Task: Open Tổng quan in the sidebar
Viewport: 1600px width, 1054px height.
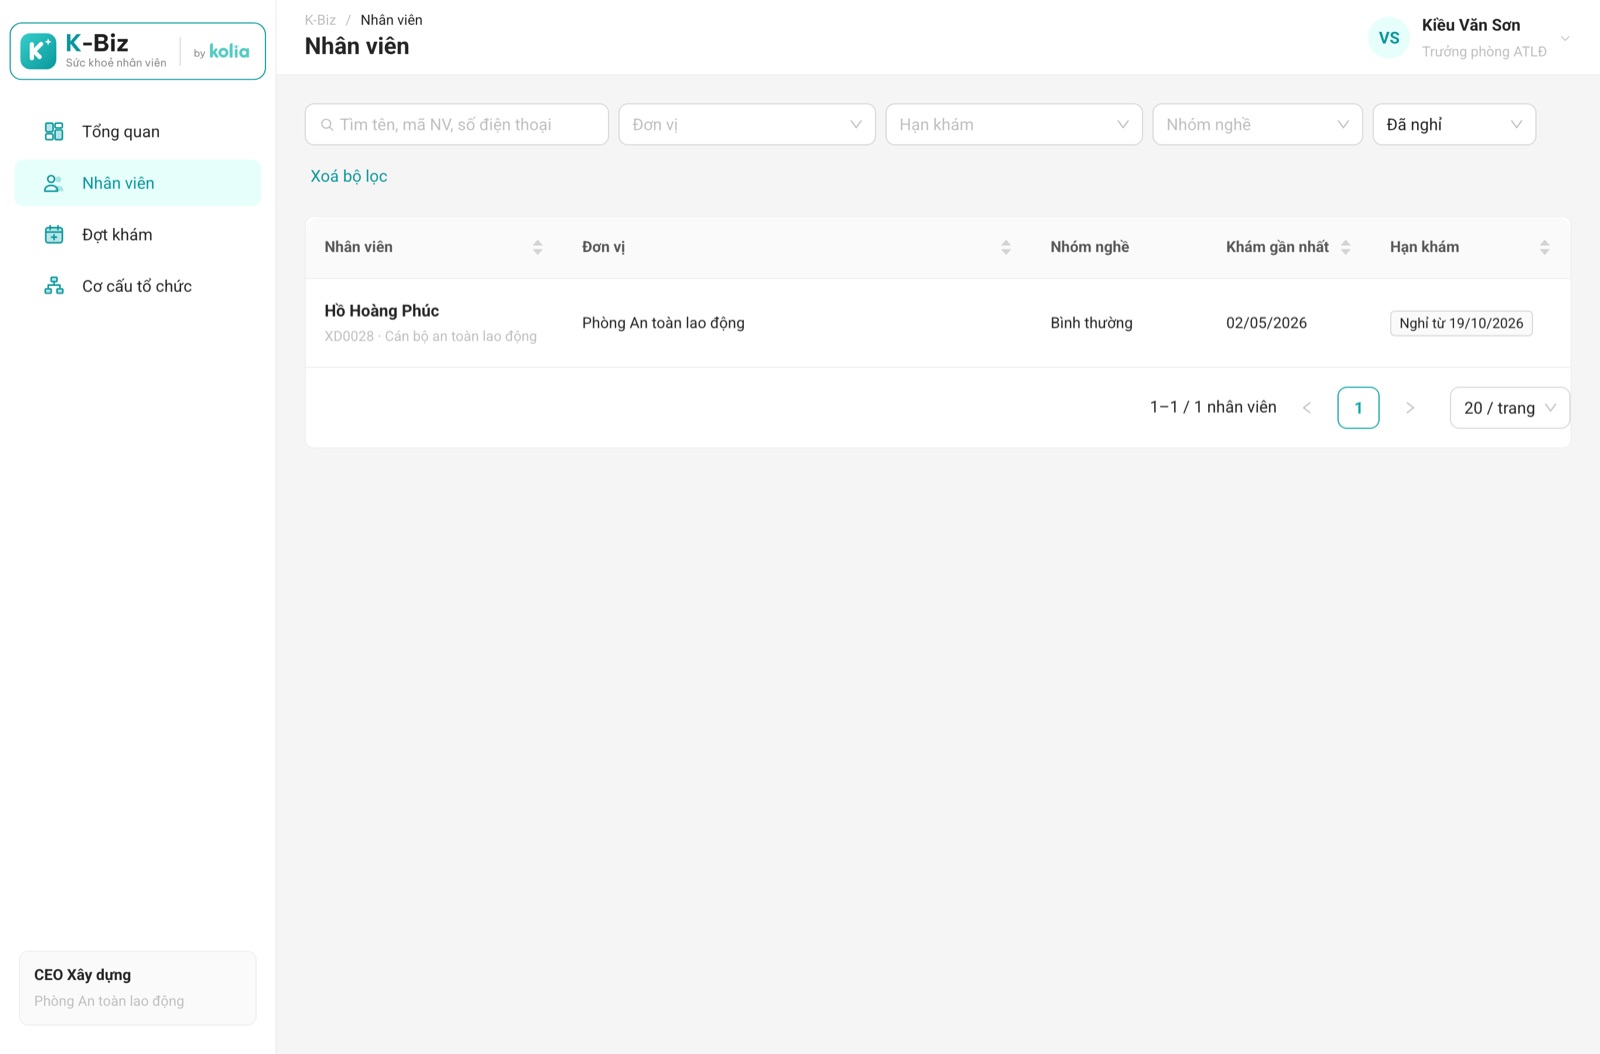Action: tap(138, 131)
